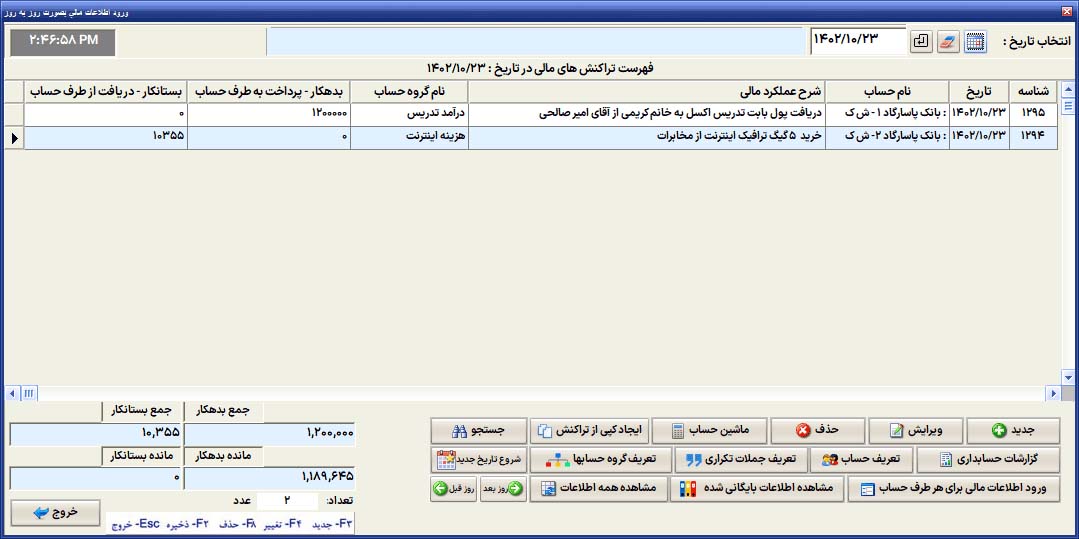The width and height of the screenshot is (1079, 539).
Task: Click the empty light-blue bar at top
Action: (x=535, y=41)
